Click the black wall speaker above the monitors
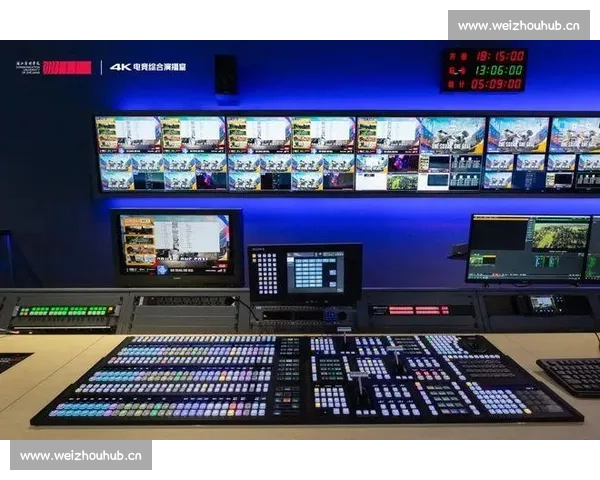 tap(227, 75)
